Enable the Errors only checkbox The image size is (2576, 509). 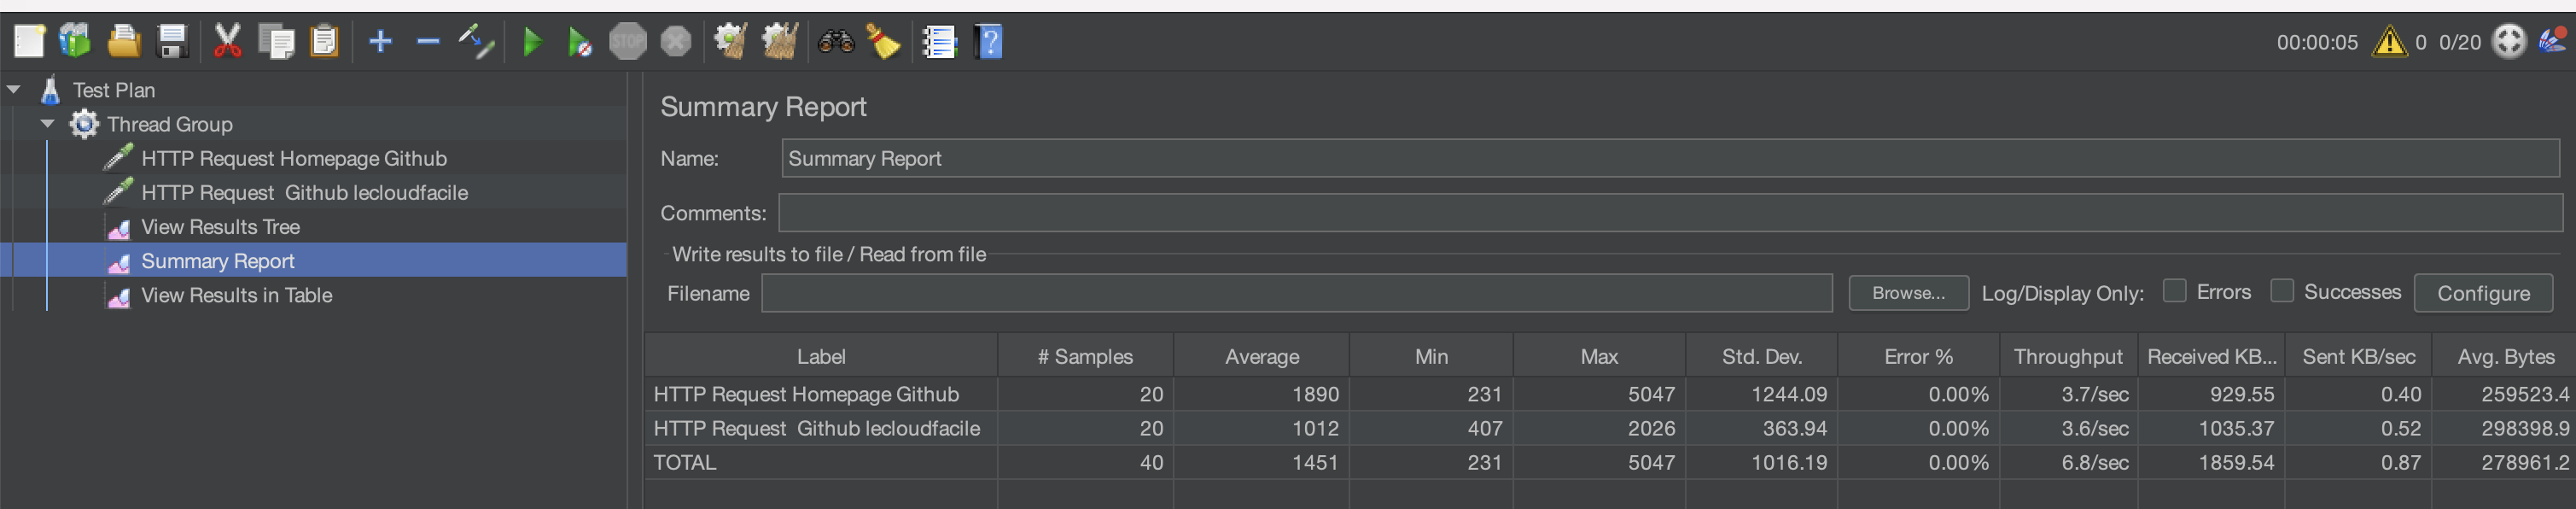[x=2174, y=291]
